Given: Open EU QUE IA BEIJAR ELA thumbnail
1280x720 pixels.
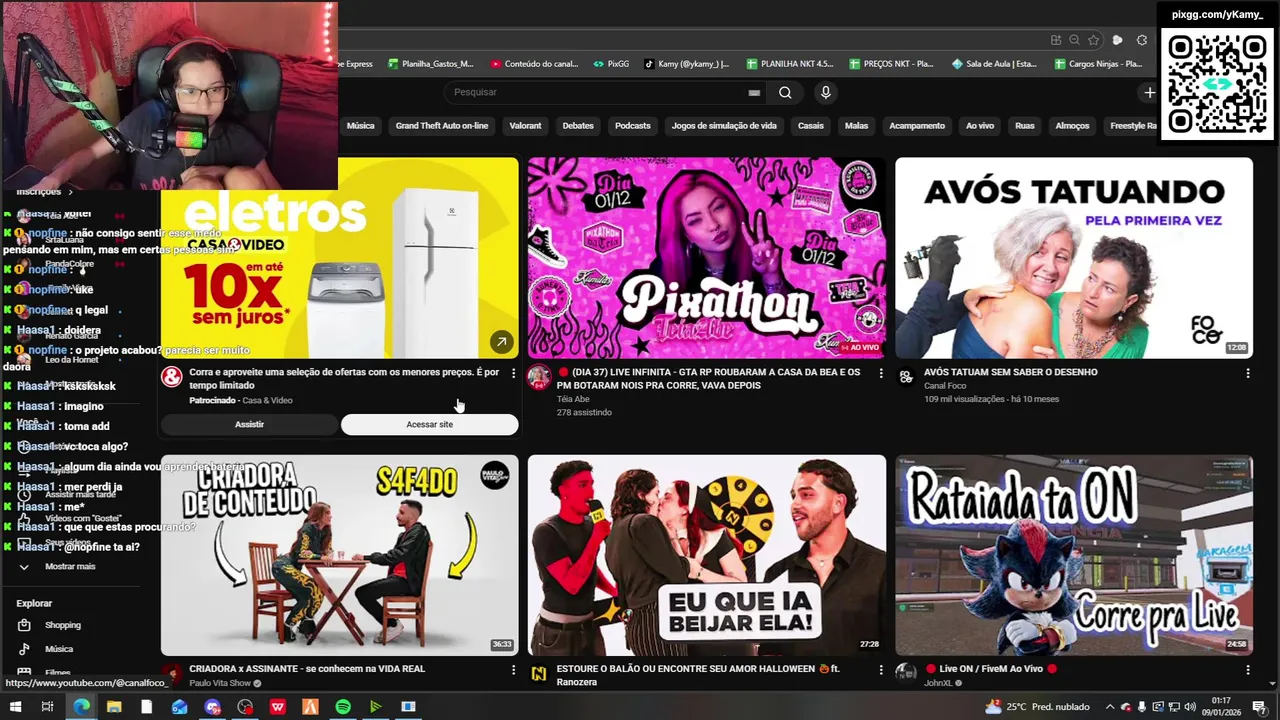Looking at the screenshot, I should pos(706,555).
